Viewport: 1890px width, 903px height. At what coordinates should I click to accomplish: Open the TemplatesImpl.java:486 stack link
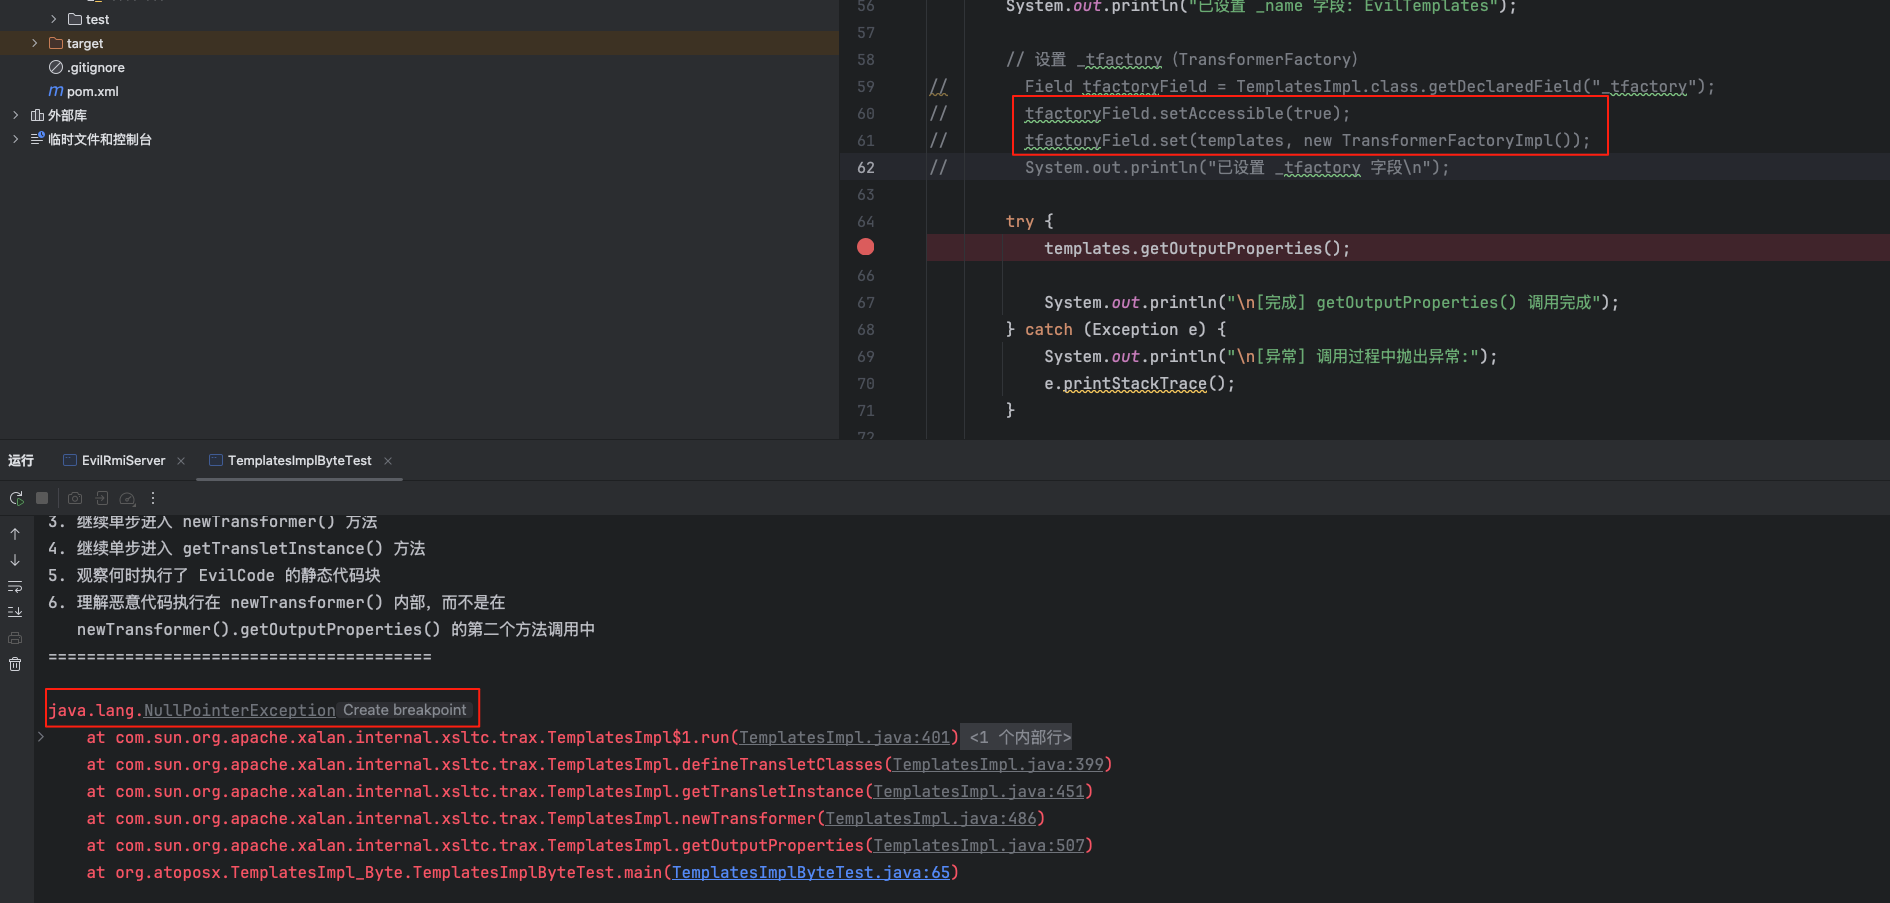click(x=931, y=818)
